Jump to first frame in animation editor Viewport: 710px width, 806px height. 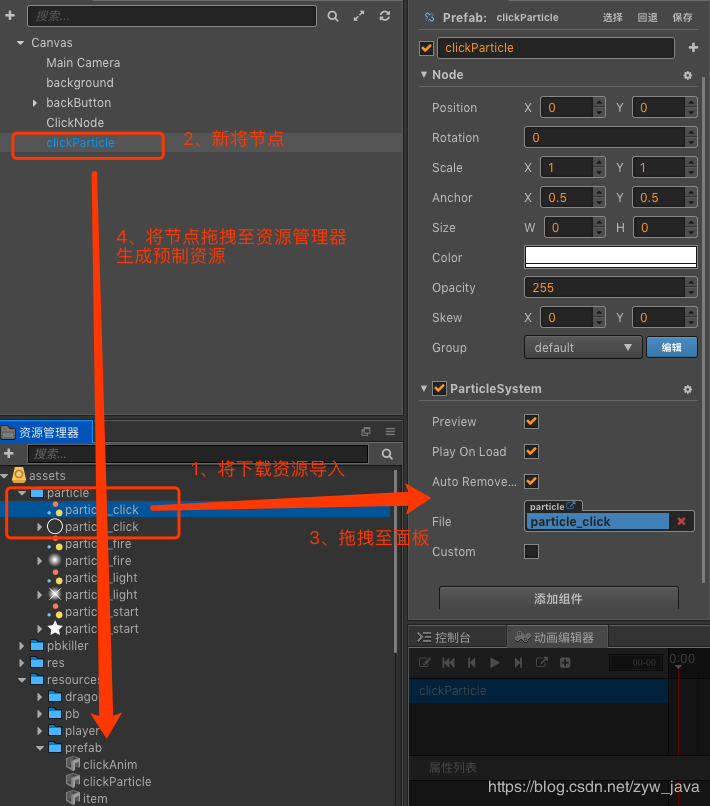click(448, 663)
